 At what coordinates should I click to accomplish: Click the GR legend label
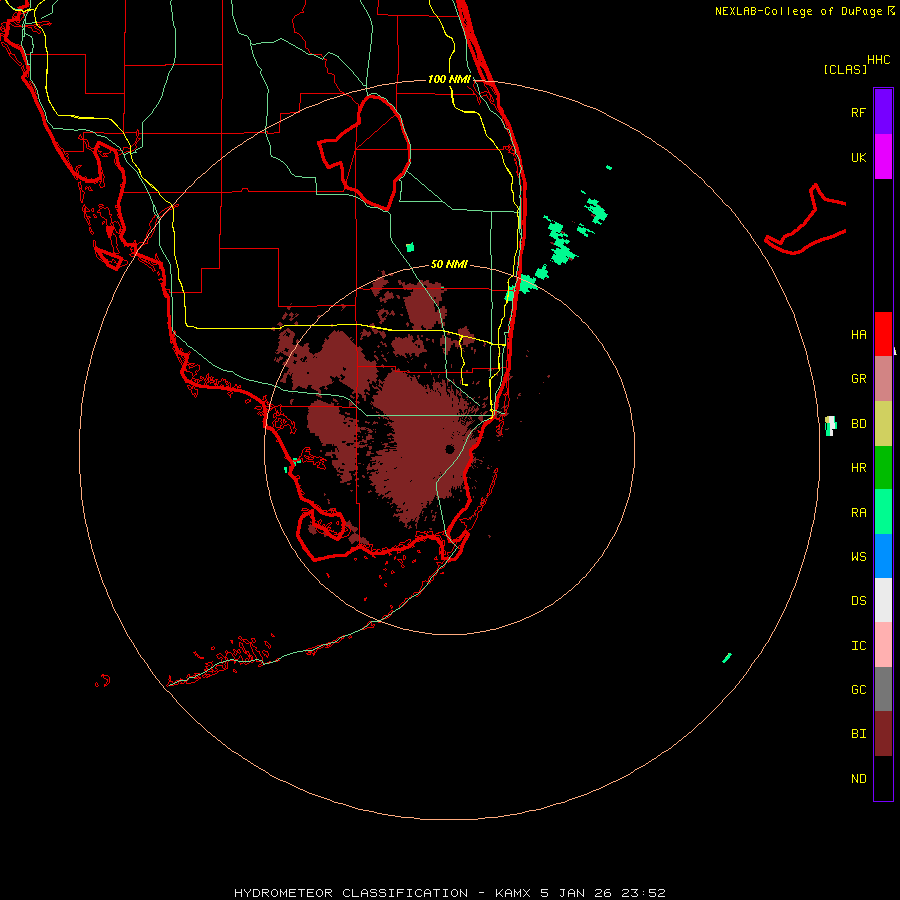(x=858, y=379)
